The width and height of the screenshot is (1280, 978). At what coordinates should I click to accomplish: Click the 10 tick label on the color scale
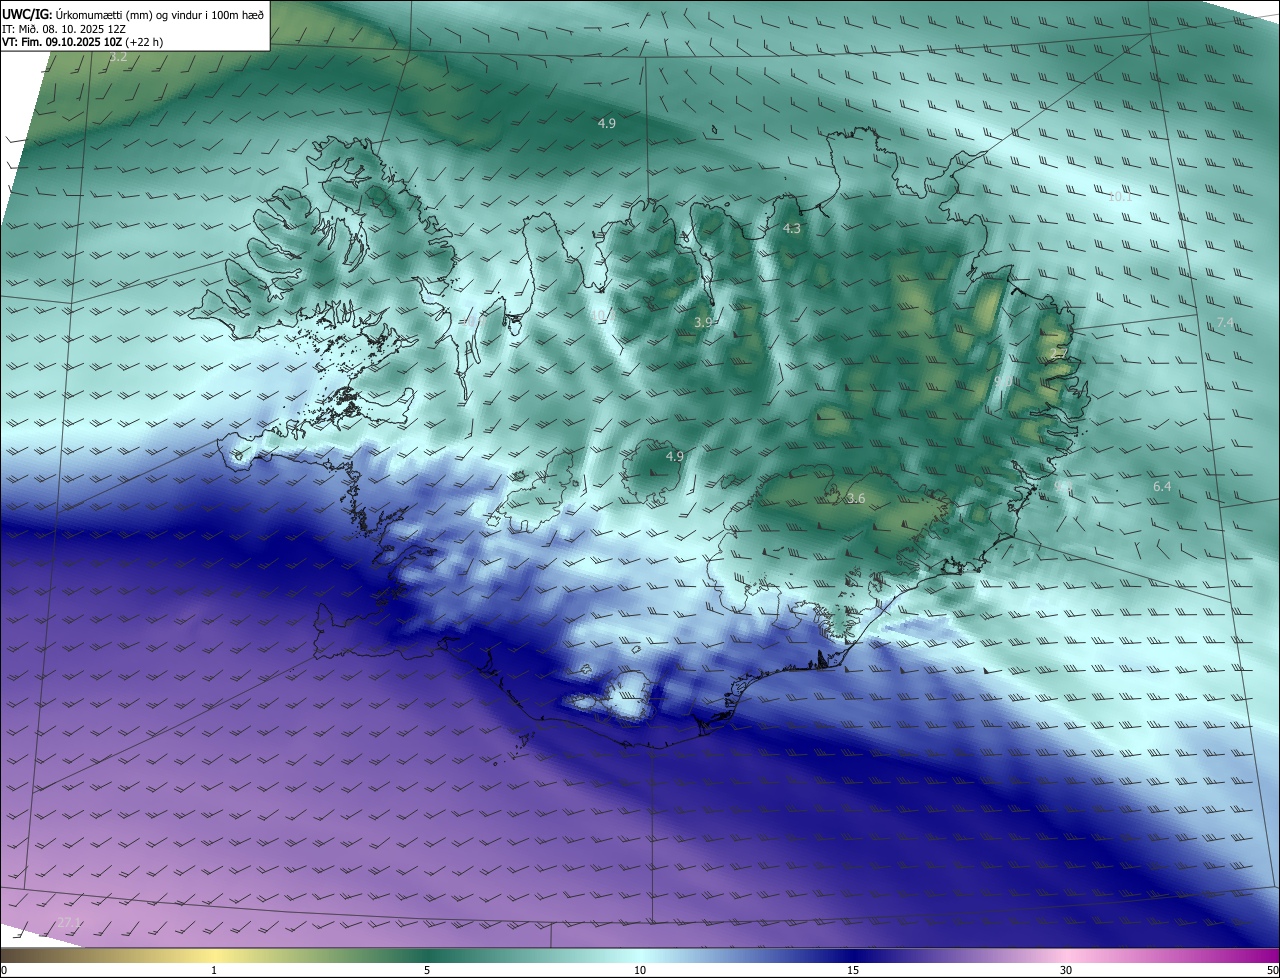coord(640,970)
